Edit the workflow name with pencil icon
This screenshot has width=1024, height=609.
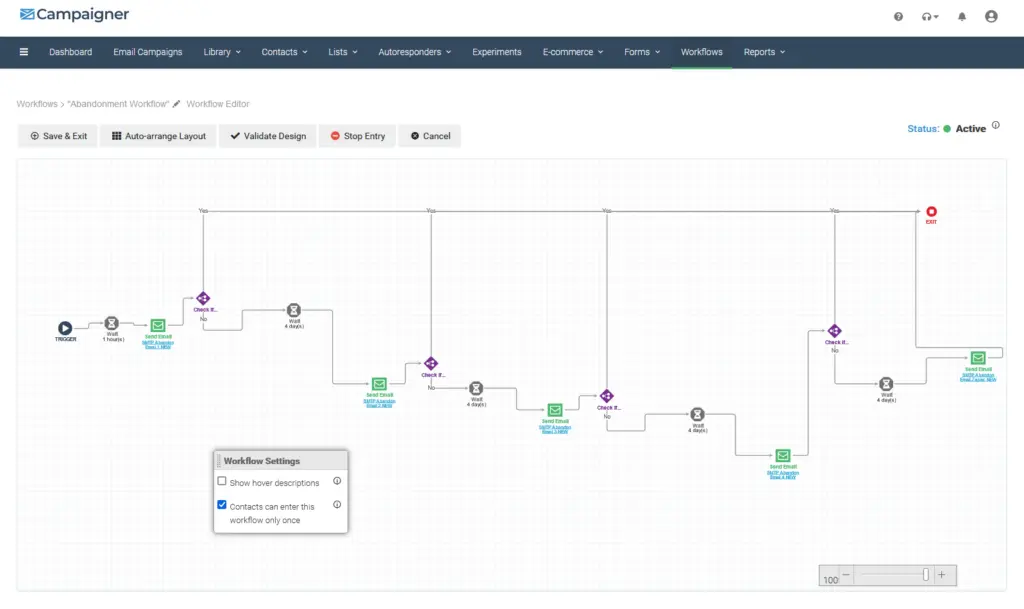pyautogui.click(x=177, y=104)
